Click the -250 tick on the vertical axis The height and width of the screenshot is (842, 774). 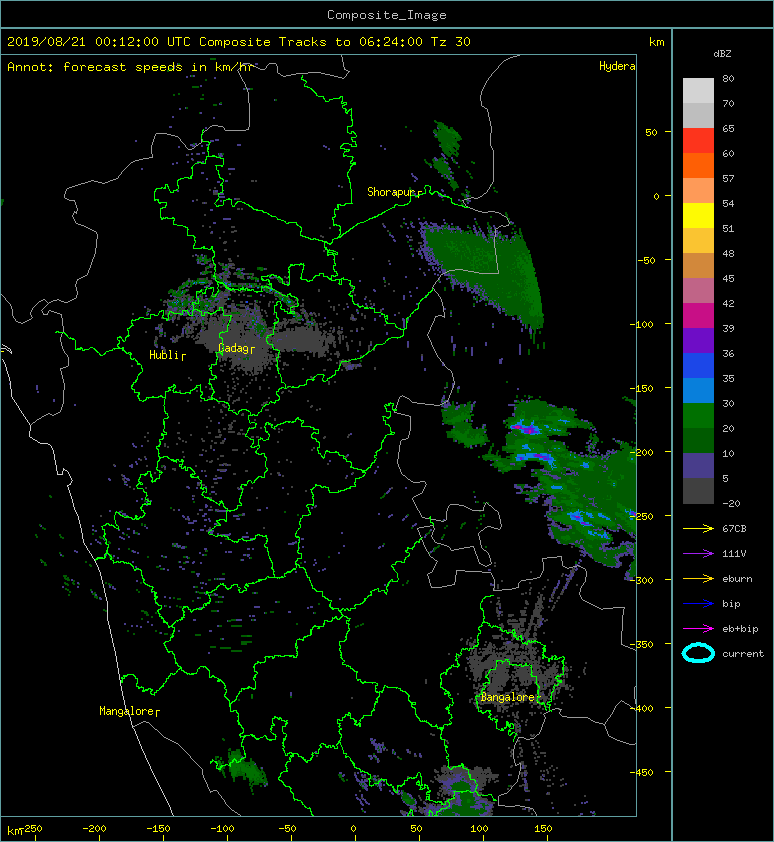(641, 516)
